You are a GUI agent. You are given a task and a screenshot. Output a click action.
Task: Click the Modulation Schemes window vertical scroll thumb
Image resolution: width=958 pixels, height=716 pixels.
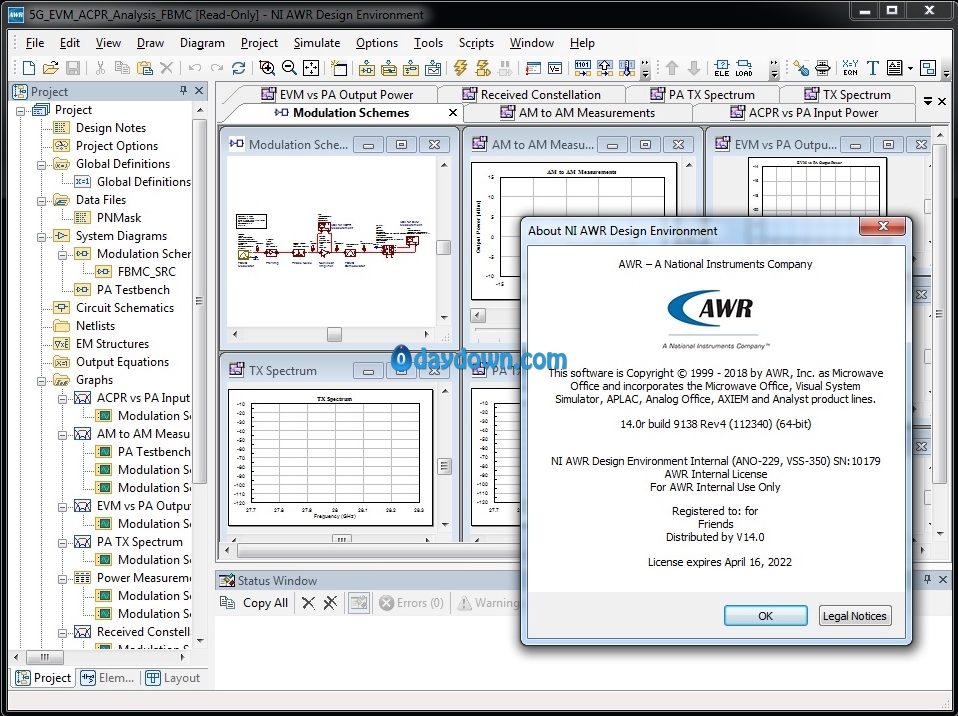[444, 247]
